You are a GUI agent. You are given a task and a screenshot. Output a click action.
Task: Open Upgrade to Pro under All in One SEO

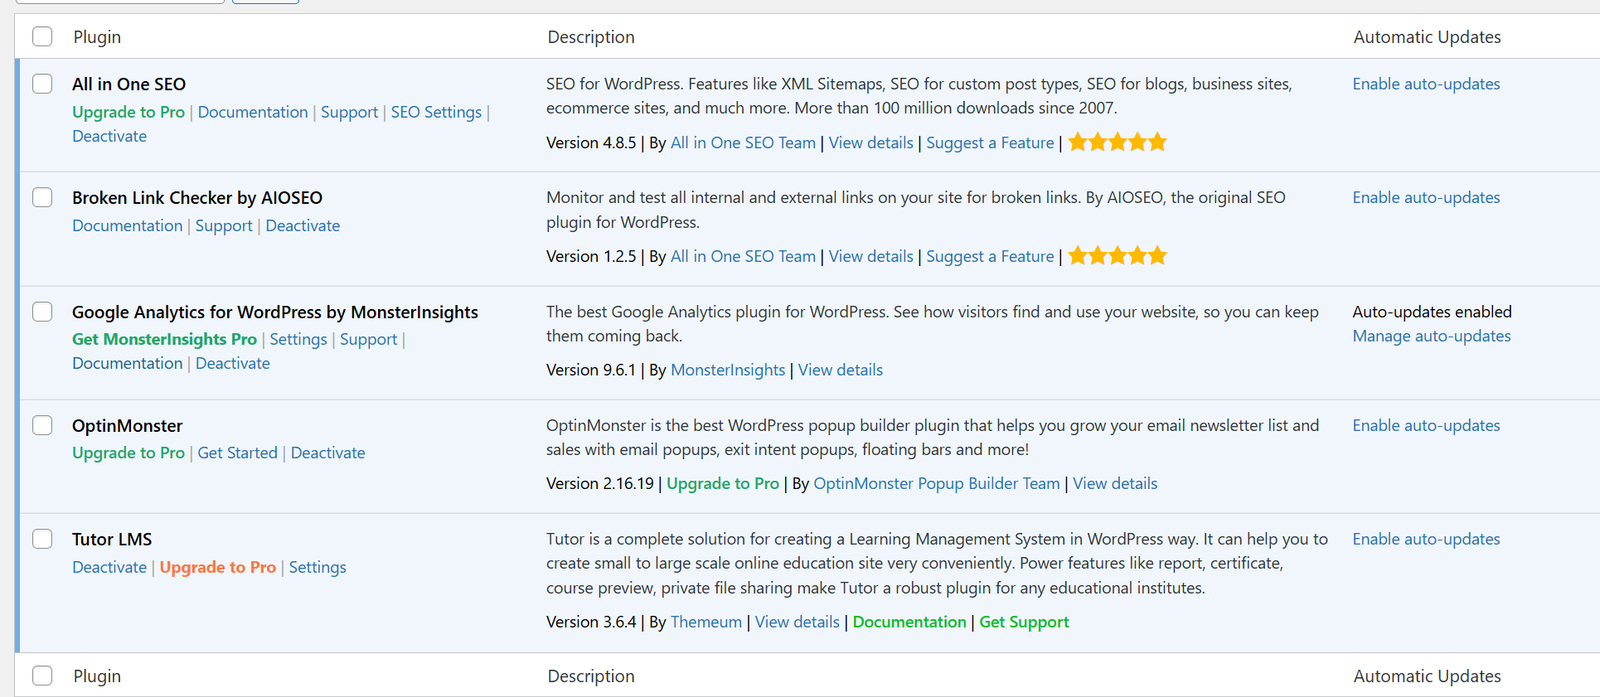coord(128,112)
